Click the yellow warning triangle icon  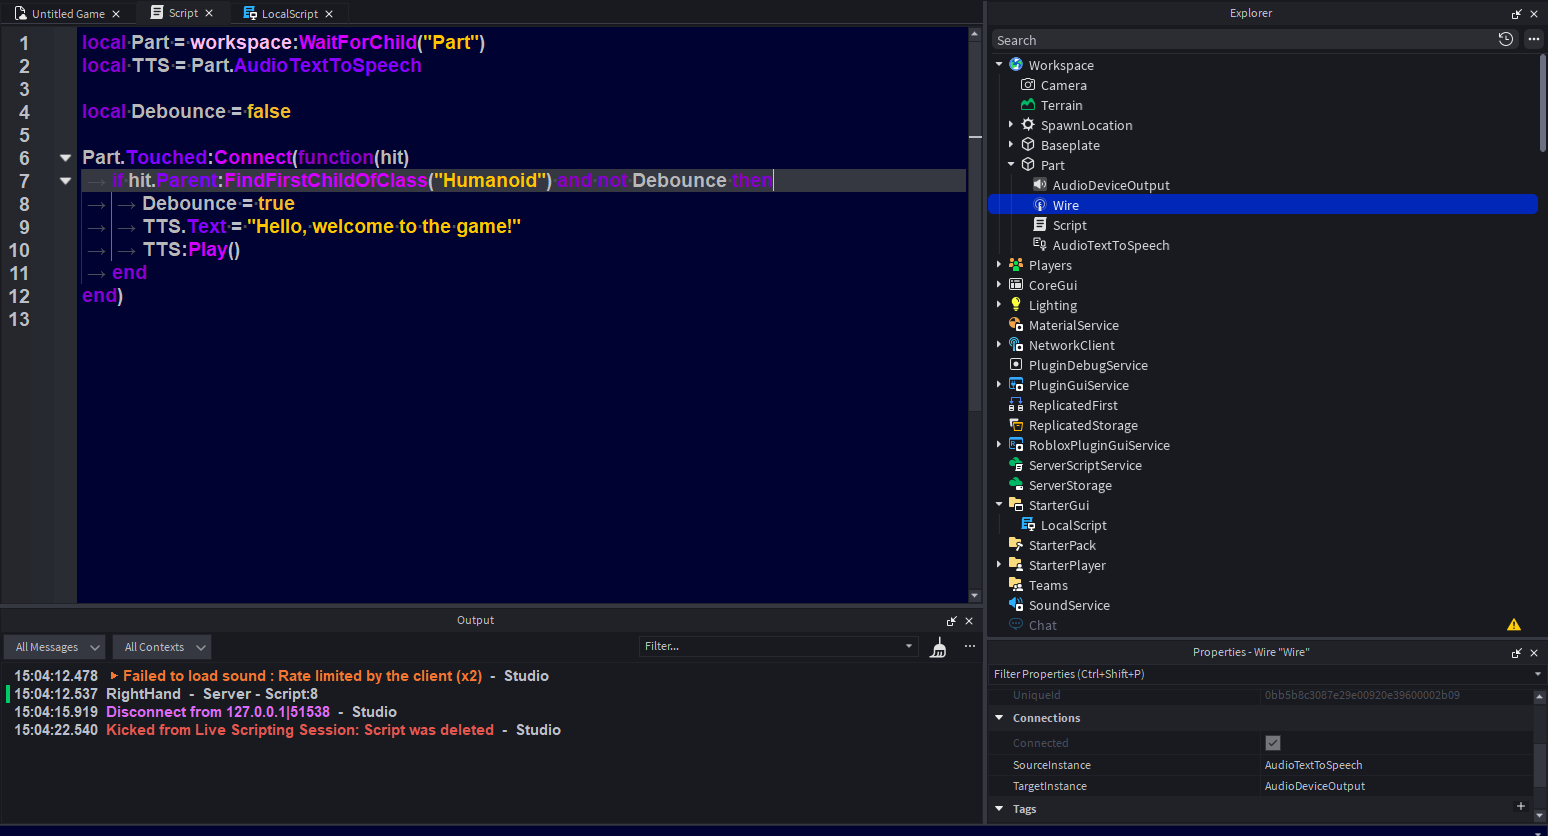coord(1513,625)
